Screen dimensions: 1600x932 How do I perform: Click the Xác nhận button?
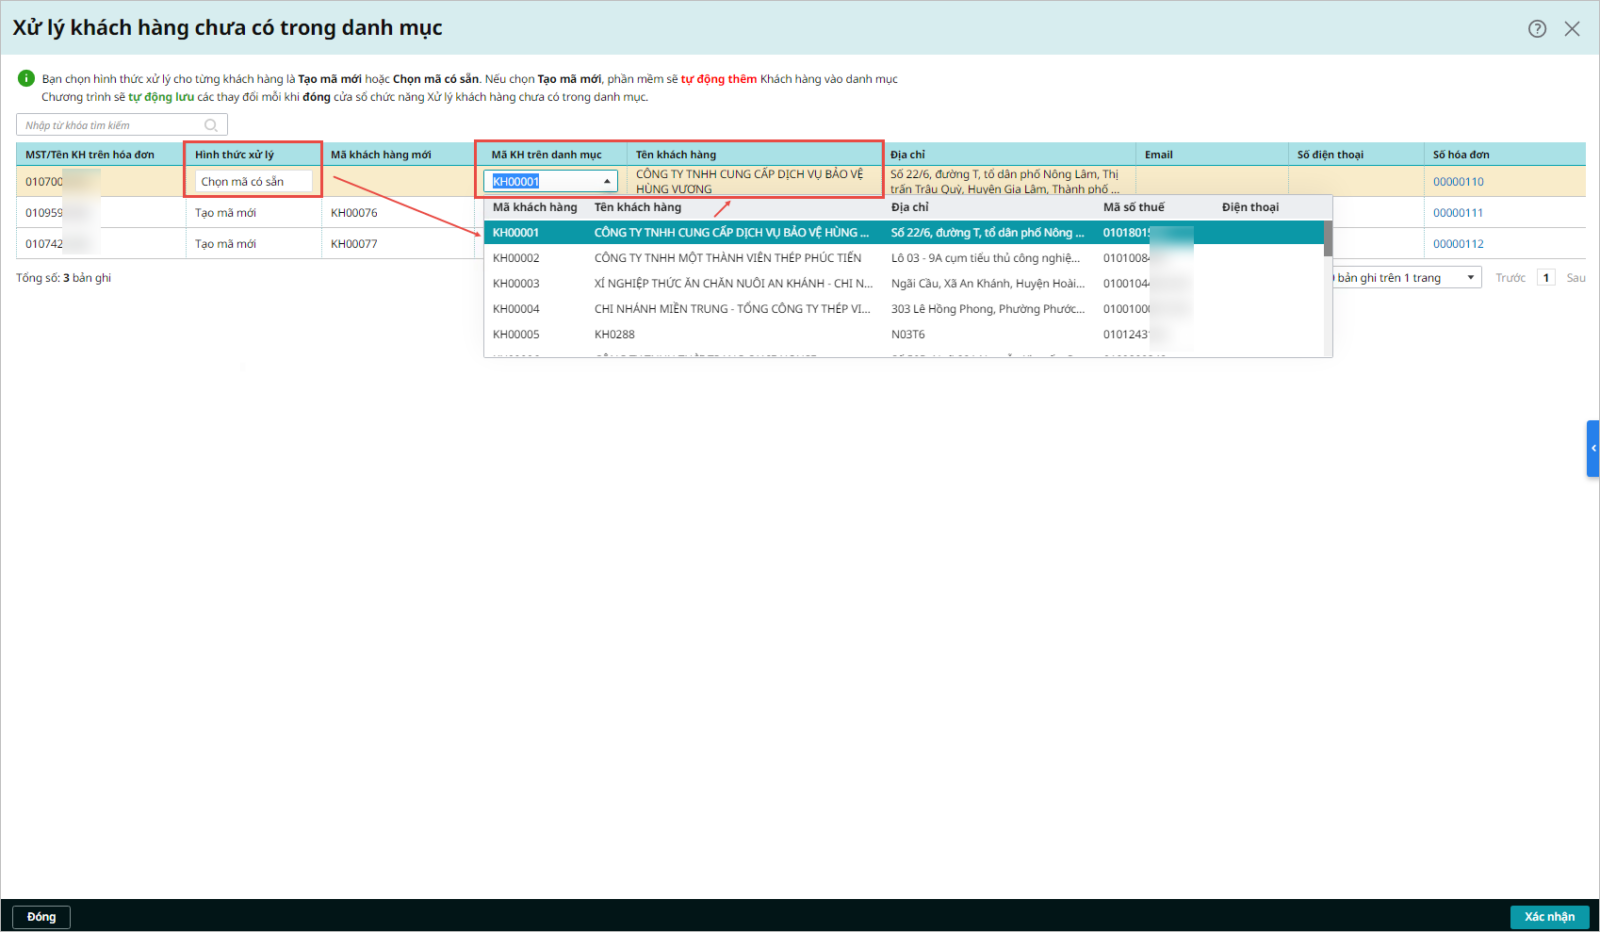(x=1549, y=916)
